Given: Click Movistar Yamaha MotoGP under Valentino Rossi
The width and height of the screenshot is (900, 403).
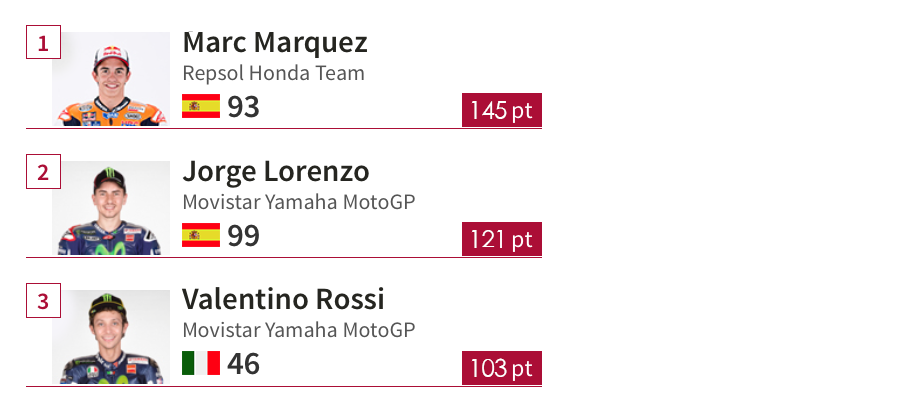Looking at the screenshot, I should coord(298,330).
